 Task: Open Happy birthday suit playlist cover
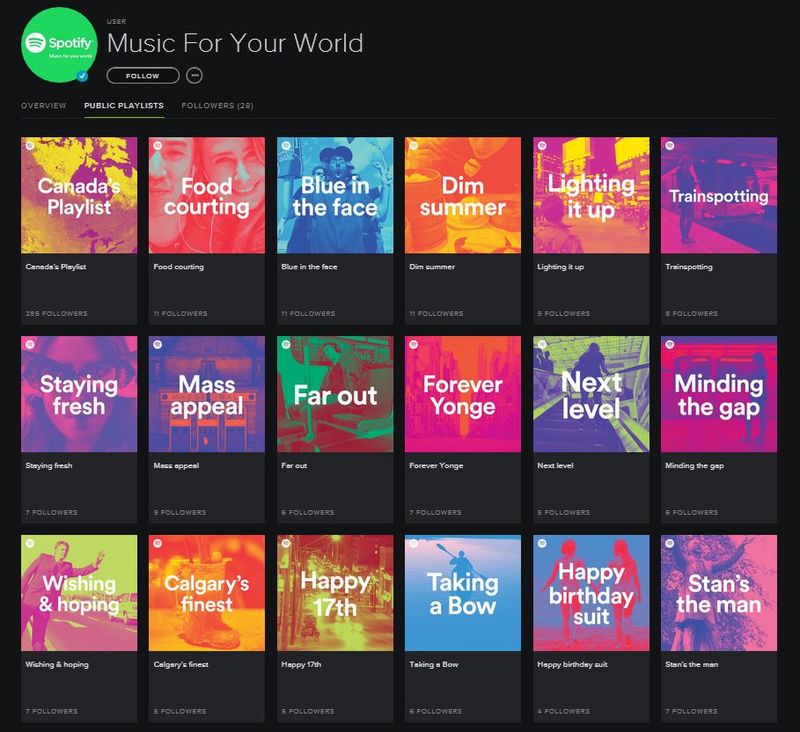click(x=591, y=593)
